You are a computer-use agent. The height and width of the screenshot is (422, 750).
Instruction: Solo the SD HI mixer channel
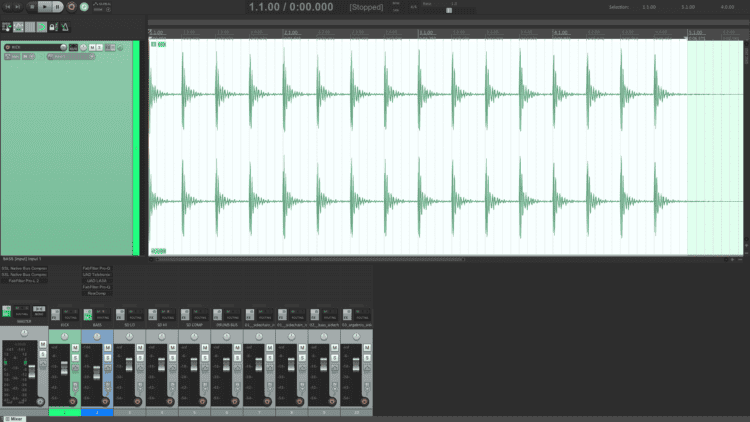173,358
